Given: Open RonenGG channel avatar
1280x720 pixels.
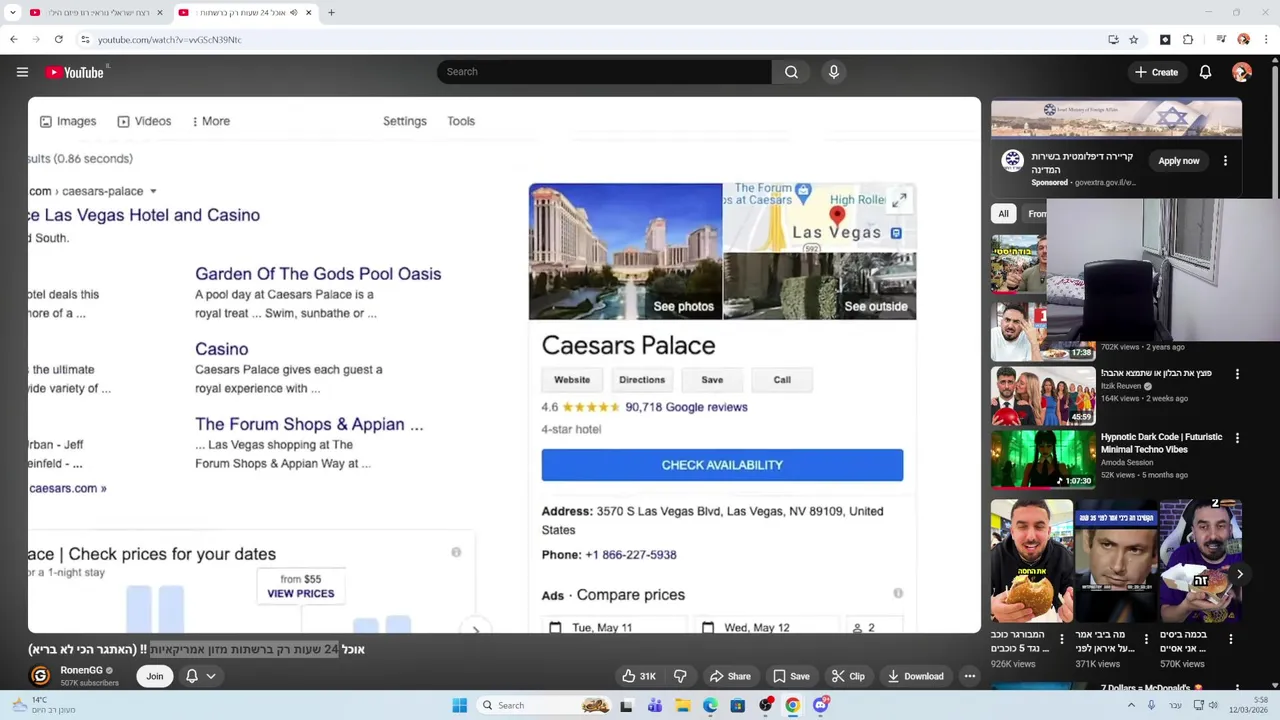Looking at the screenshot, I should pos(40,676).
